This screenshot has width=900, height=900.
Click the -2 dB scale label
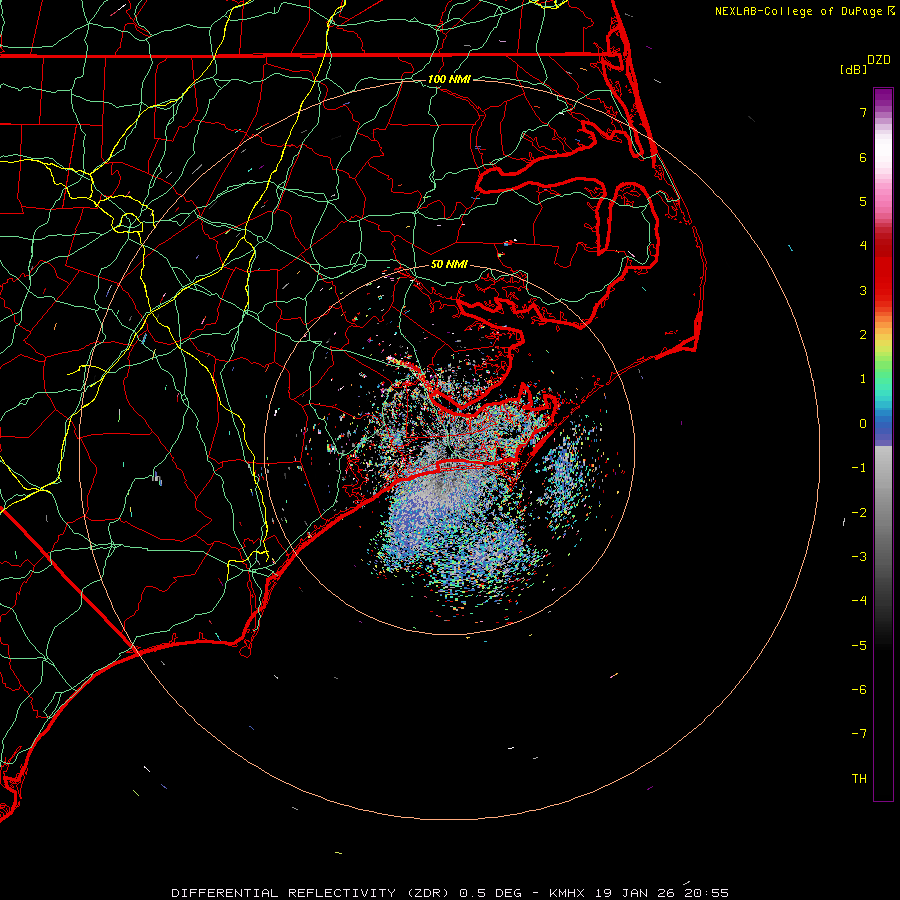click(859, 513)
